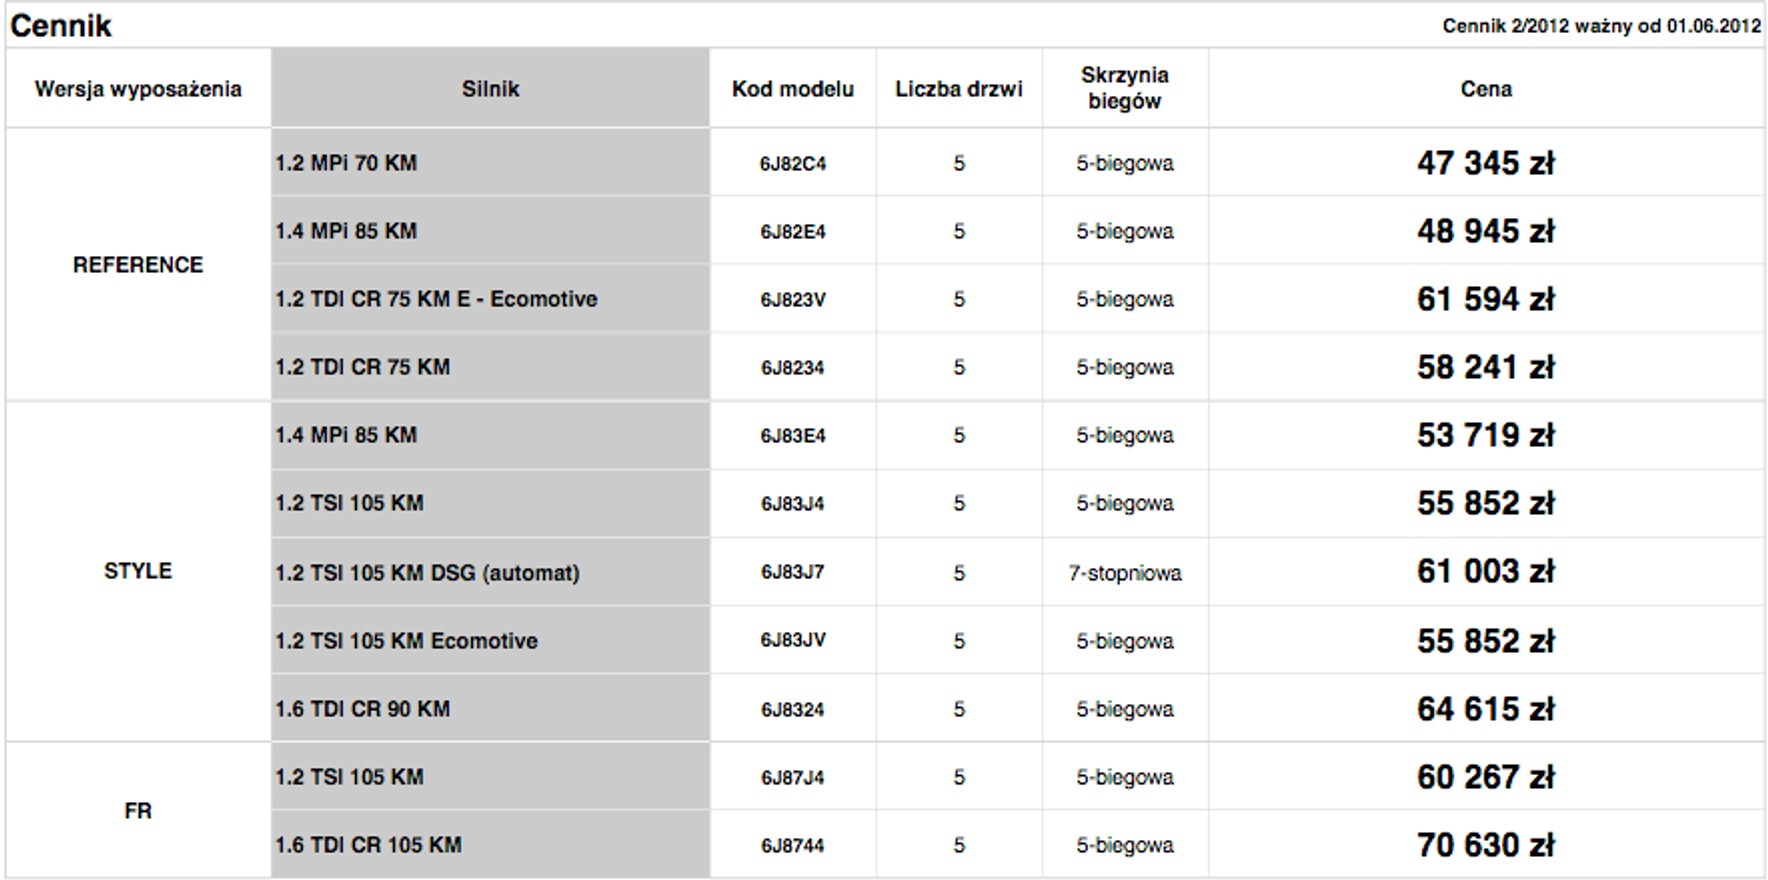This screenshot has width=1768, height=880.
Task: Select the 47 345 zł price
Action: coord(1486,163)
